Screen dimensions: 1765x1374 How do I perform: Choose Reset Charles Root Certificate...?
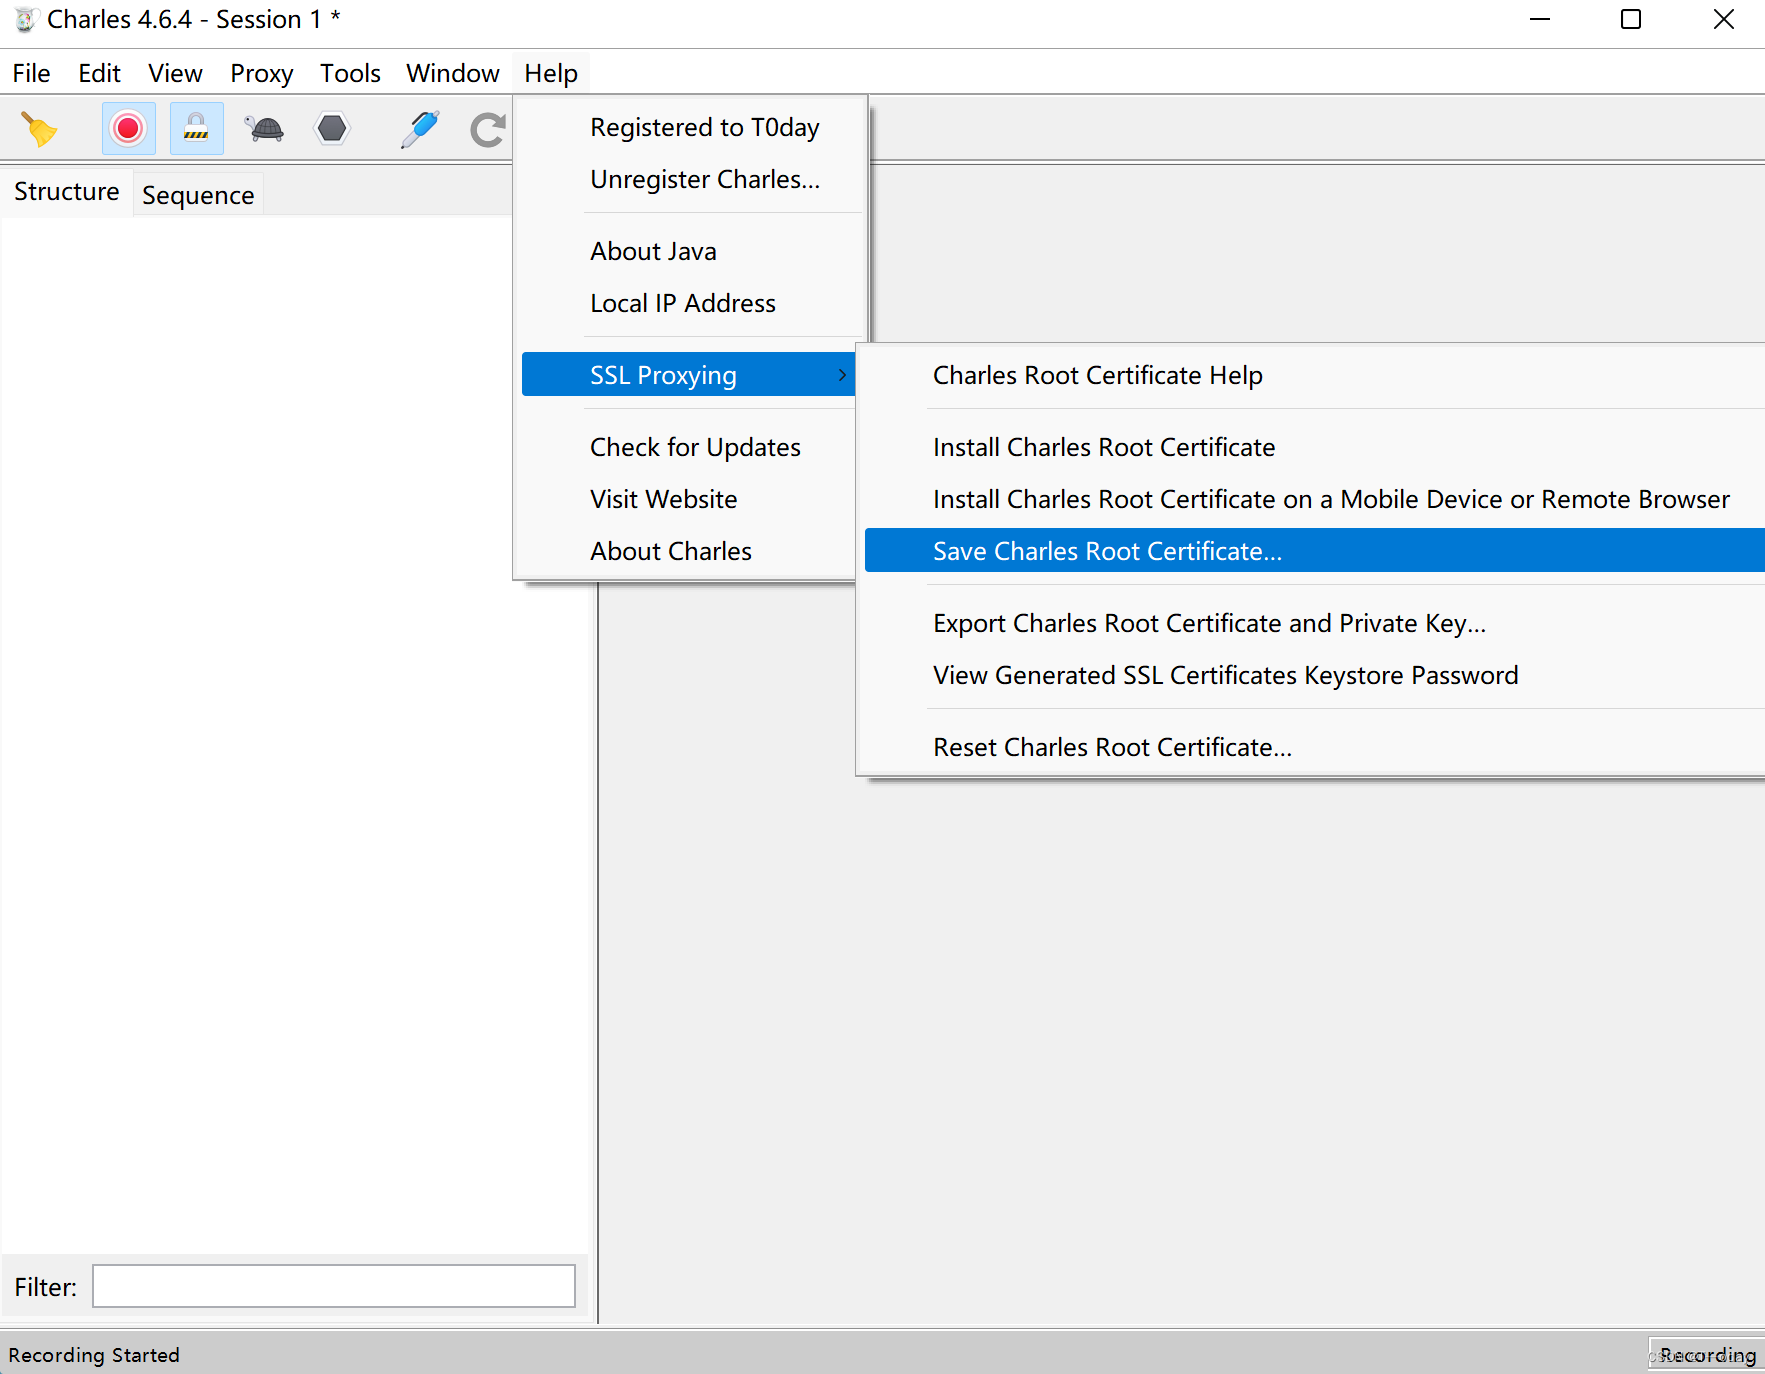tap(1314, 747)
